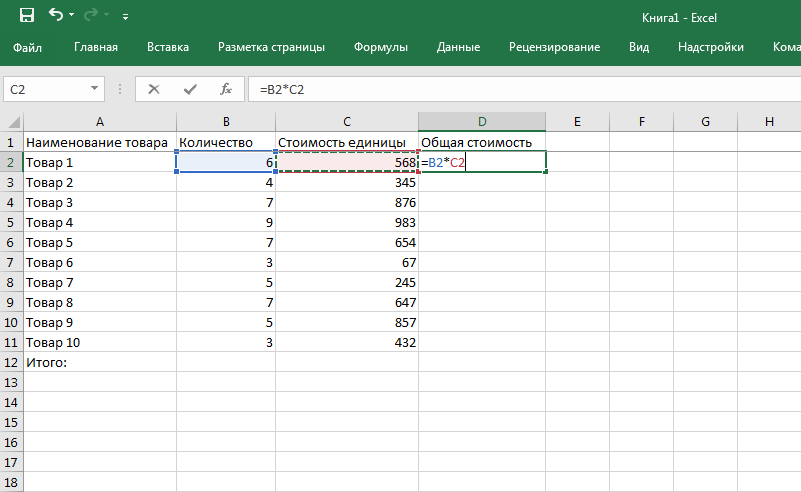
Task: Open Insert Function via the fx icon
Action: click(x=226, y=89)
